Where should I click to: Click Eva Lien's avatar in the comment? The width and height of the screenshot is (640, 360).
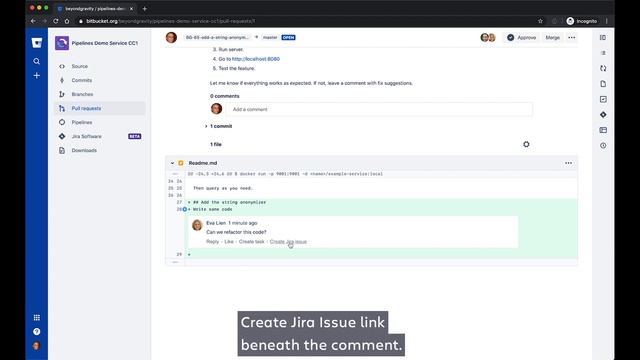(x=197, y=225)
